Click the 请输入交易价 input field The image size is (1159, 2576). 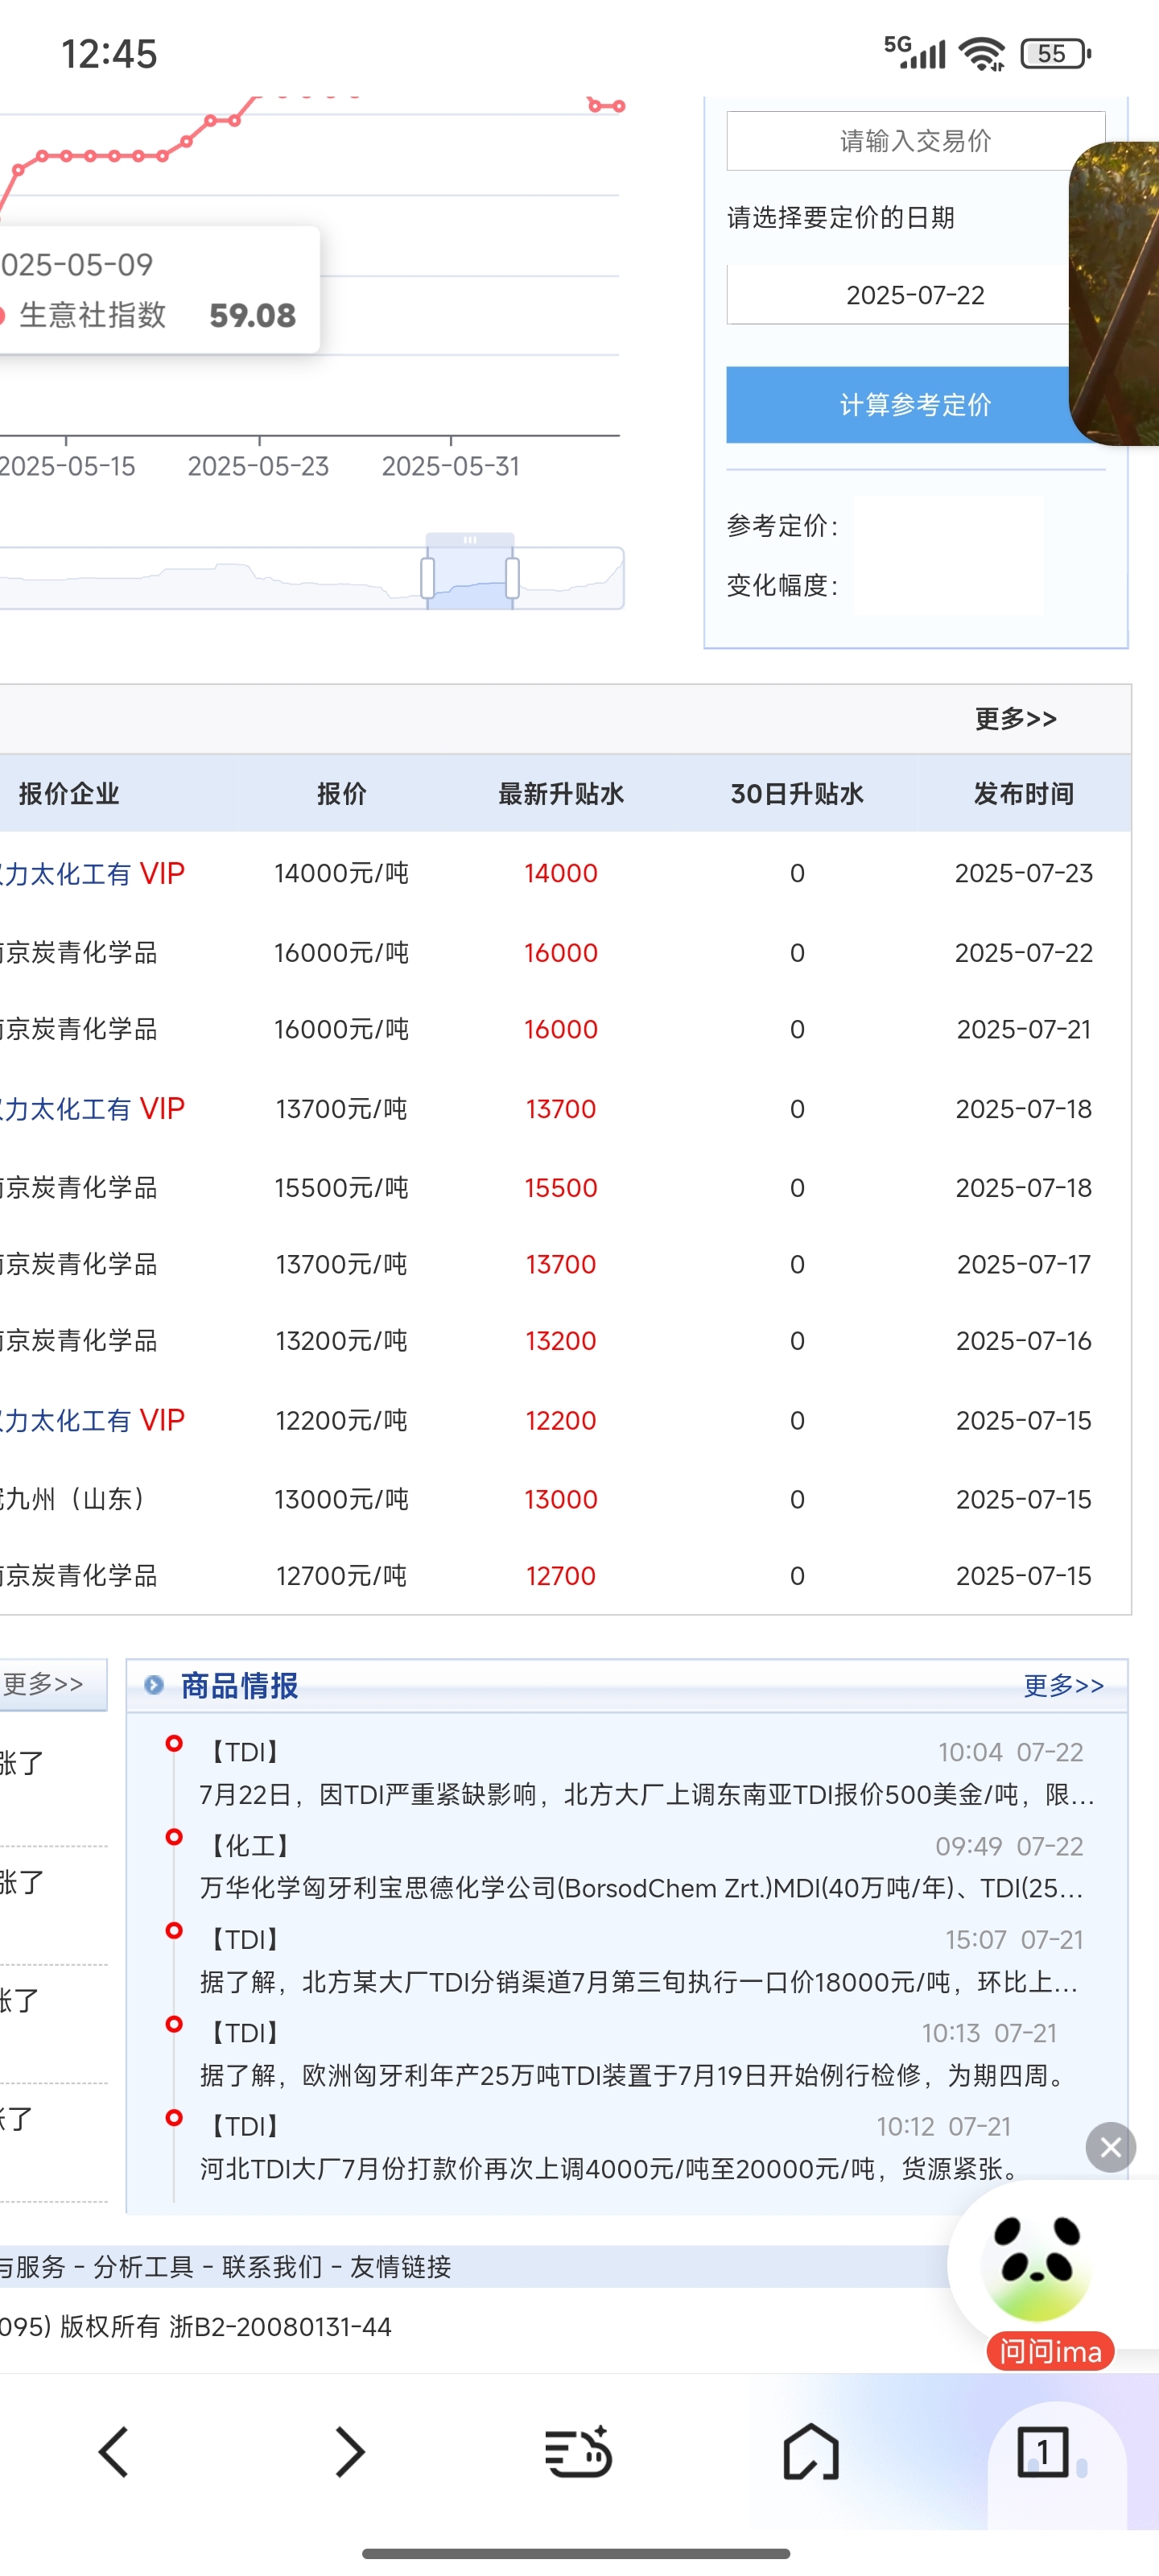point(915,141)
